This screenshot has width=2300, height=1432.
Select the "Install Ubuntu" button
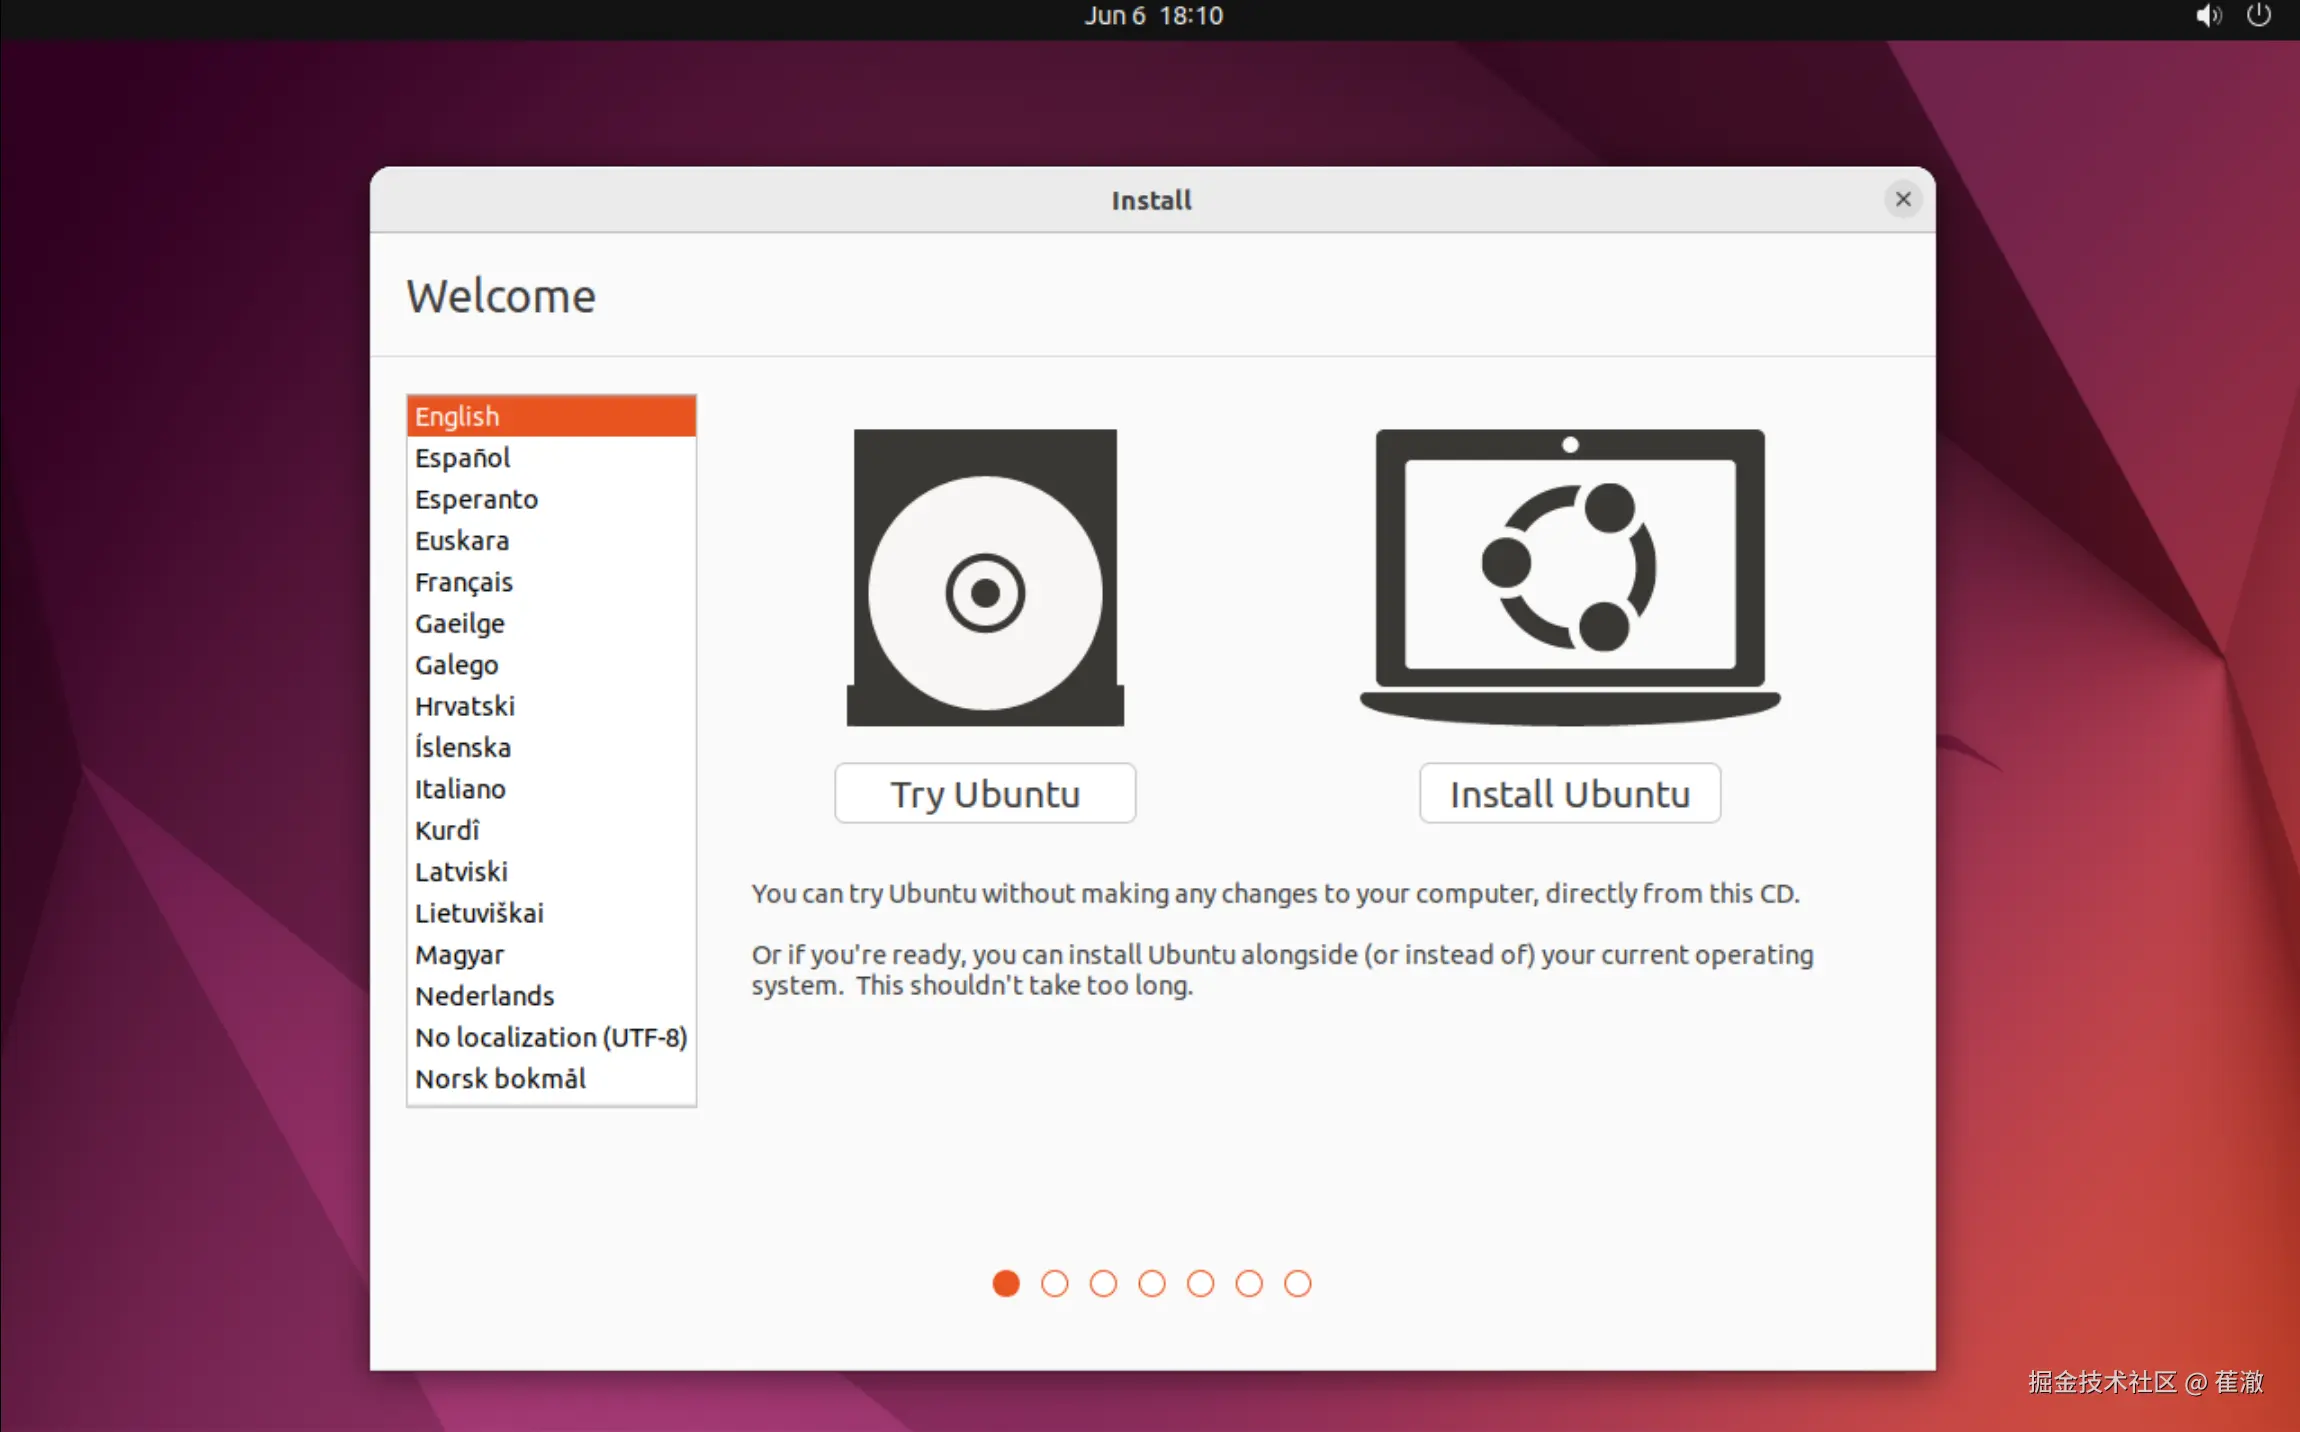click(1568, 793)
